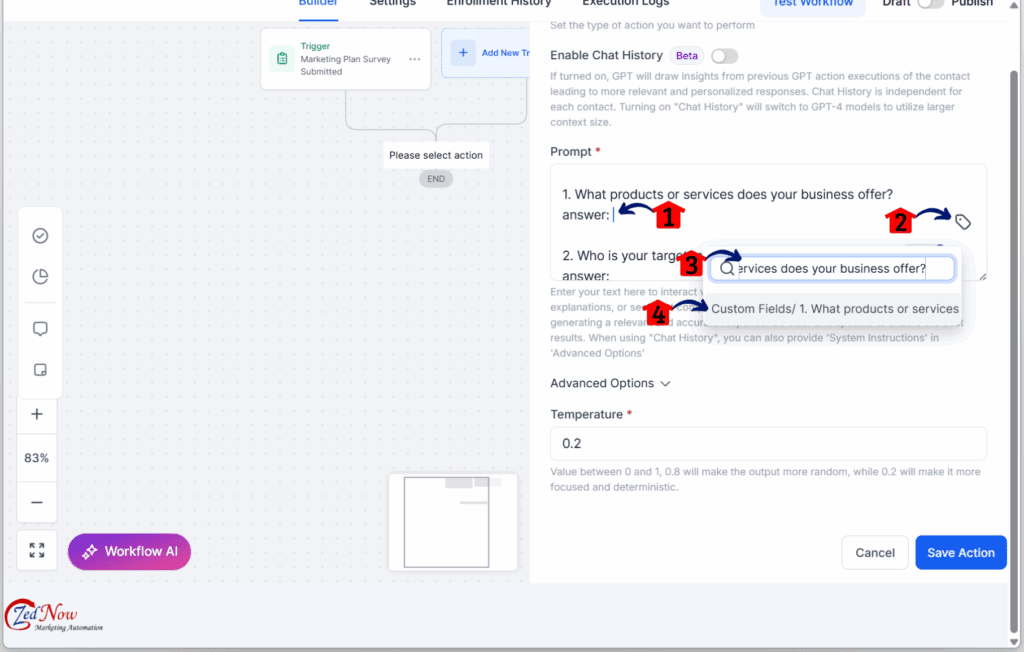Open the Execution Logs tab
This screenshot has width=1024, height=652.
coord(626,4)
